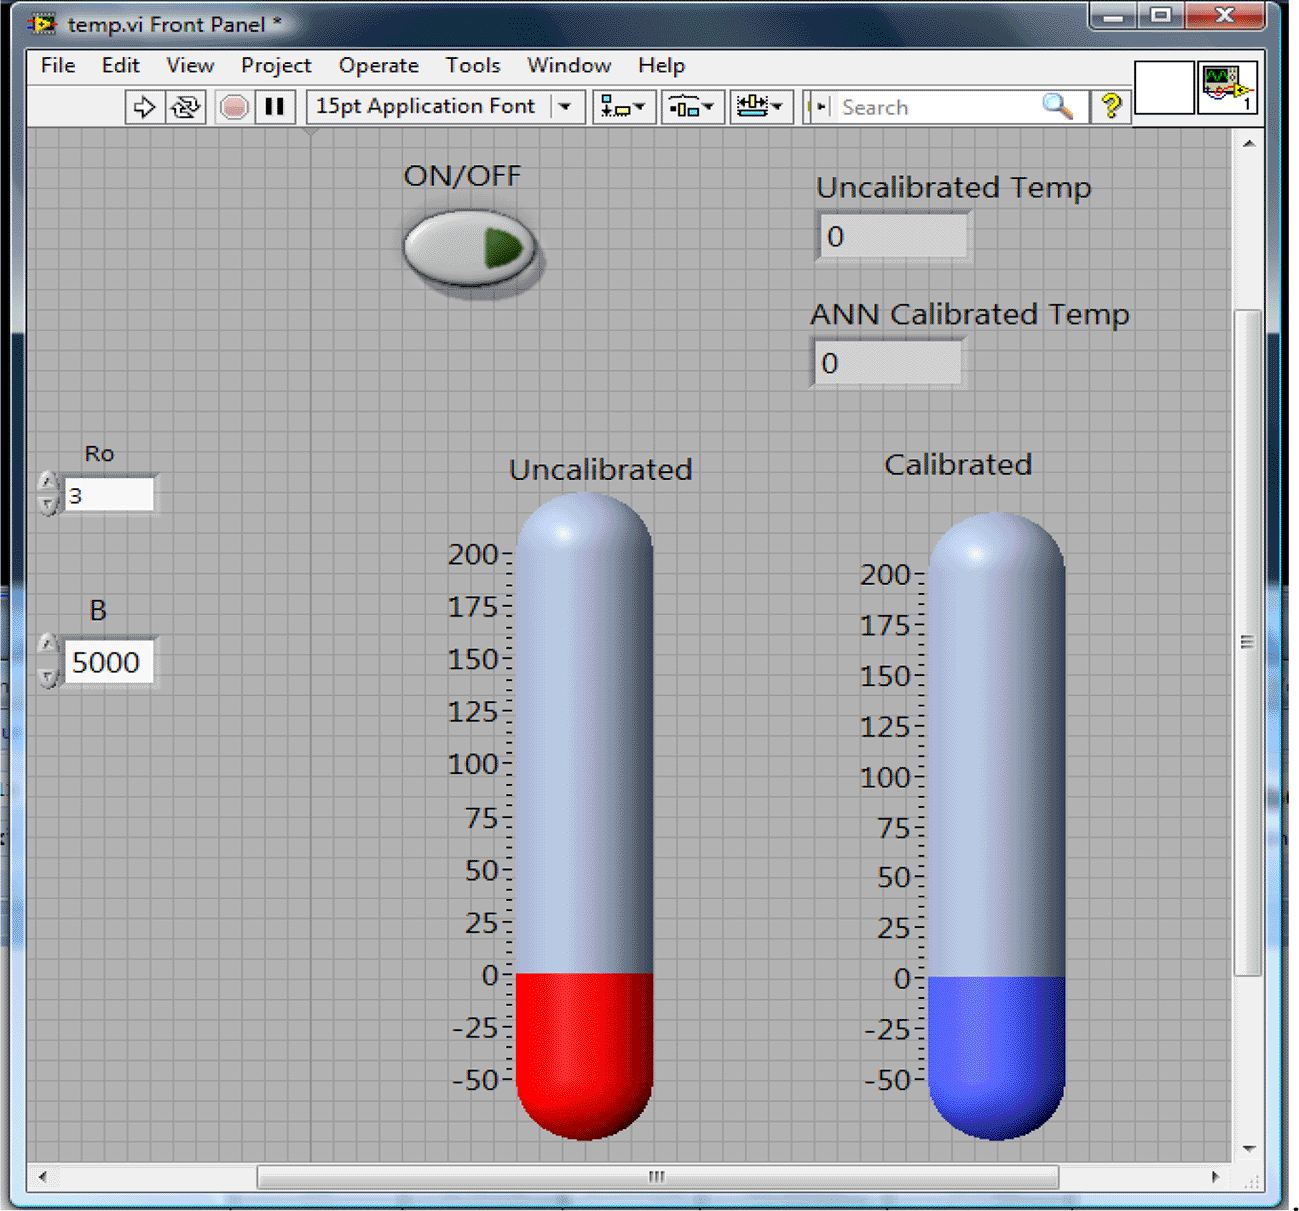Click the Abort Execution stop button

point(234,107)
